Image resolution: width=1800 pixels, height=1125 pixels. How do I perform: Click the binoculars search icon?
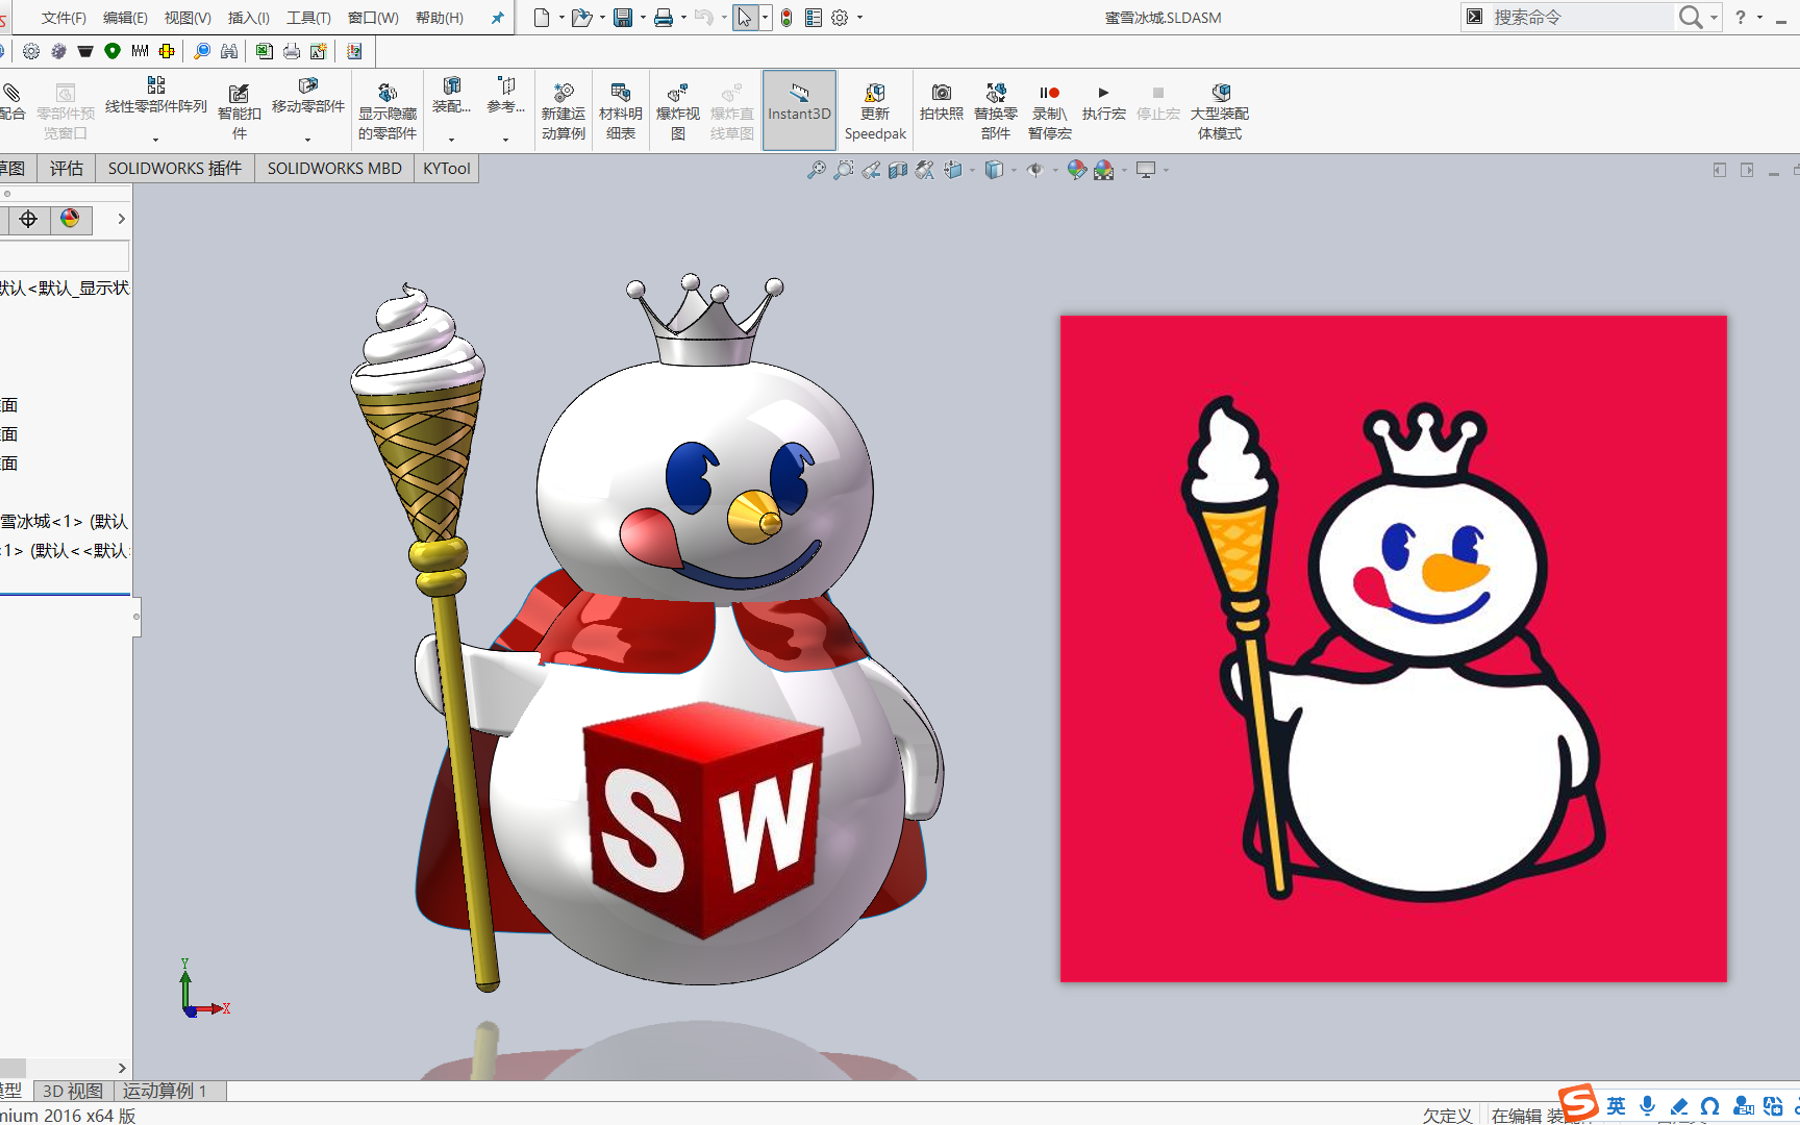pos(229,51)
